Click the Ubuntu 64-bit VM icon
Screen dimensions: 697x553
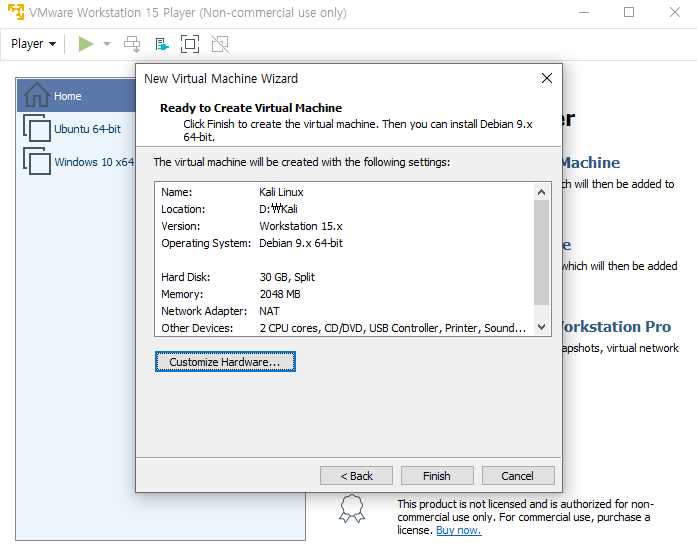pos(36,128)
